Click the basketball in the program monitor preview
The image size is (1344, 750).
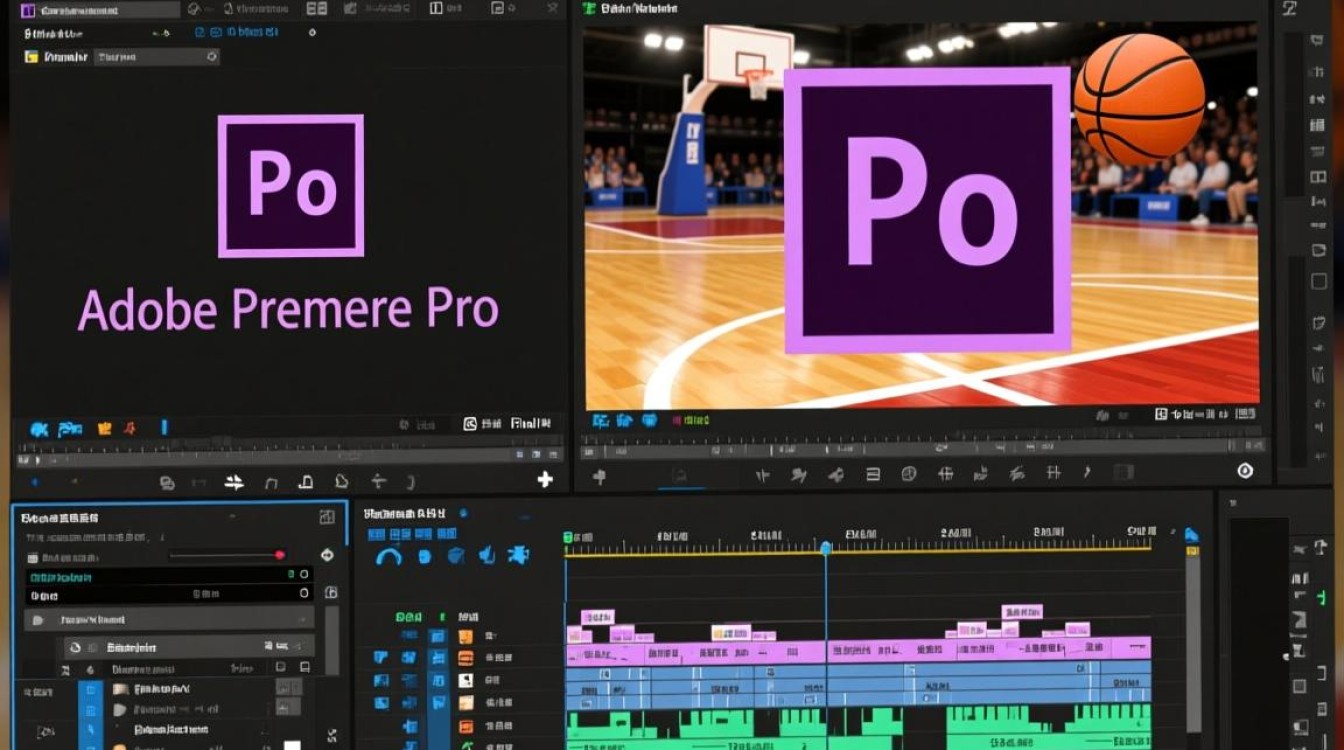coord(1139,99)
